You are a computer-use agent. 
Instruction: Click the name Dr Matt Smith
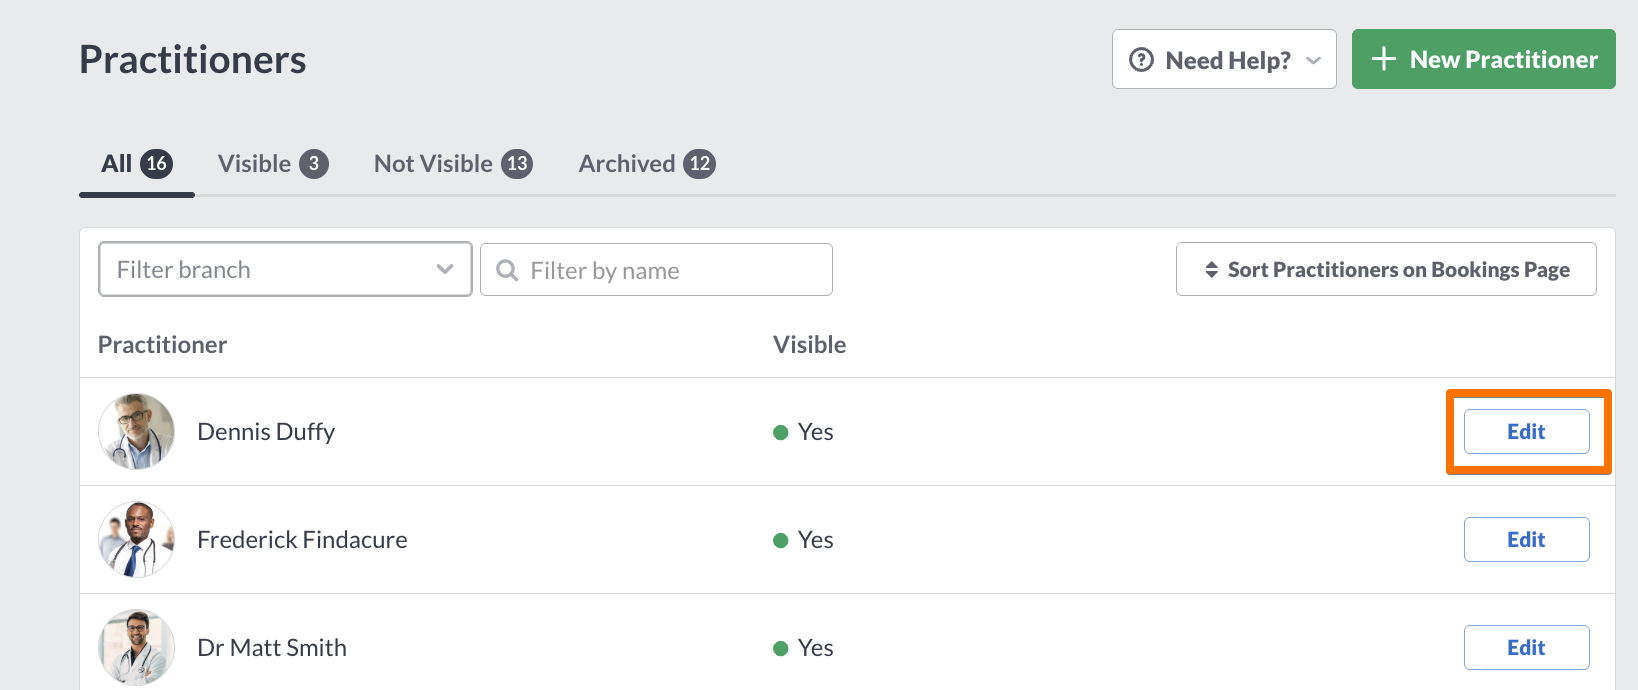pos(272,648)
